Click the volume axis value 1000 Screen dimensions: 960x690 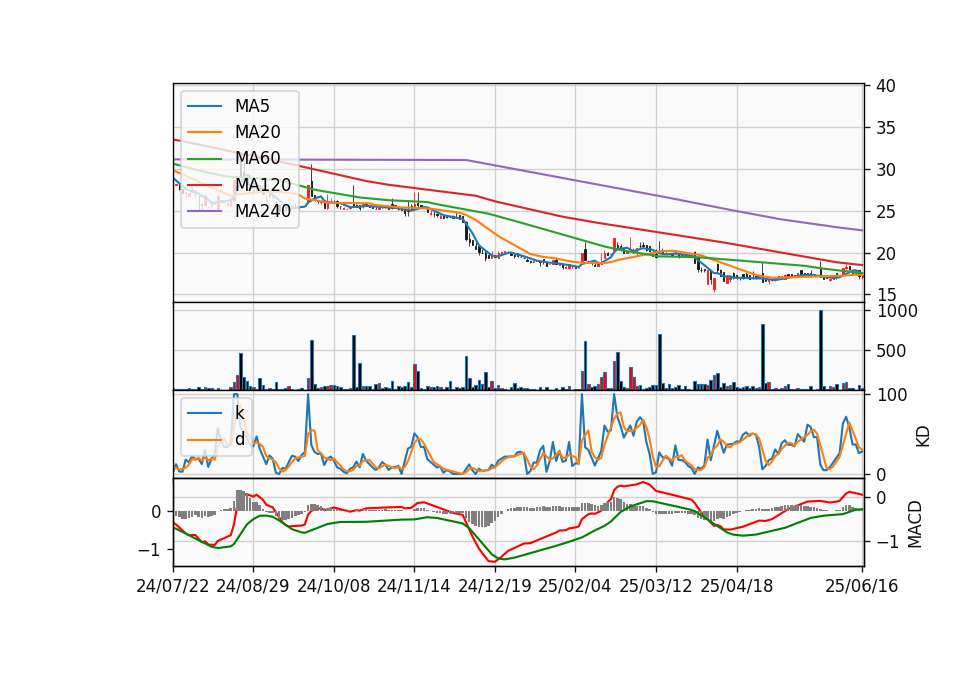pos(897,311)
